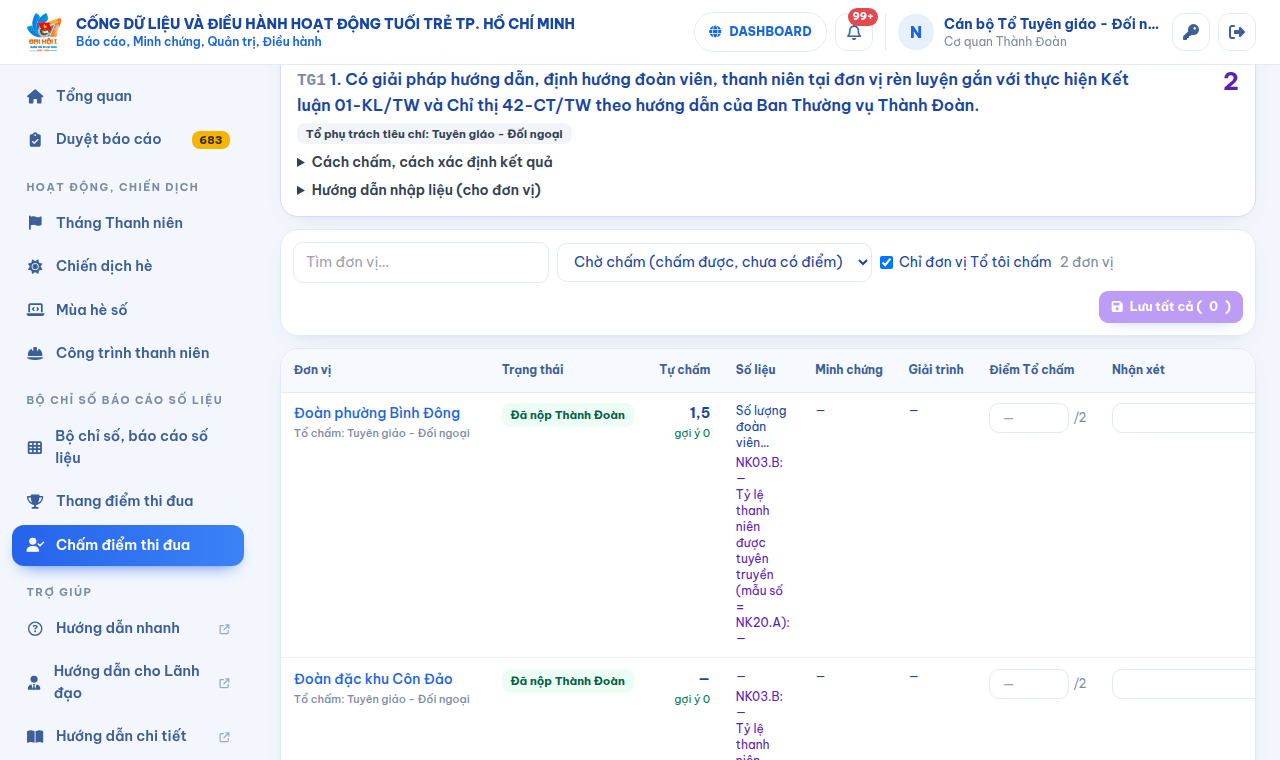Image resolution: width=1280 pixels, height=760 pixels.
Task: Go to Duyệt báo cáo in sidebar
Action: point(128,139)
